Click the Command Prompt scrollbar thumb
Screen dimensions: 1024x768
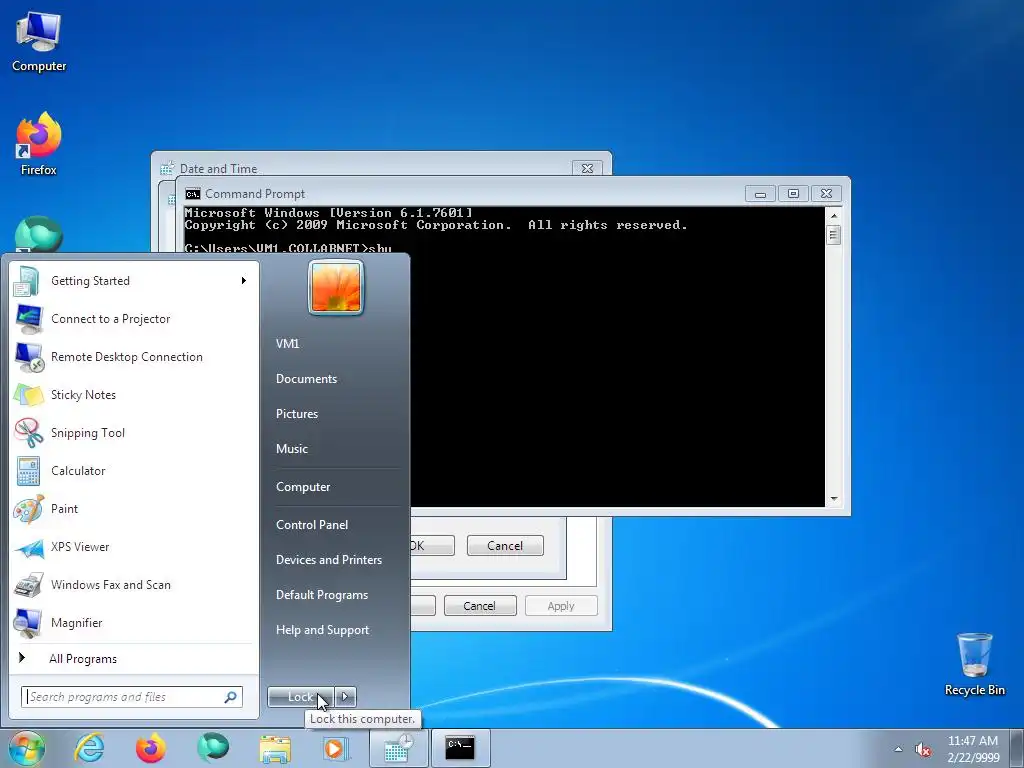pos(834,234)
